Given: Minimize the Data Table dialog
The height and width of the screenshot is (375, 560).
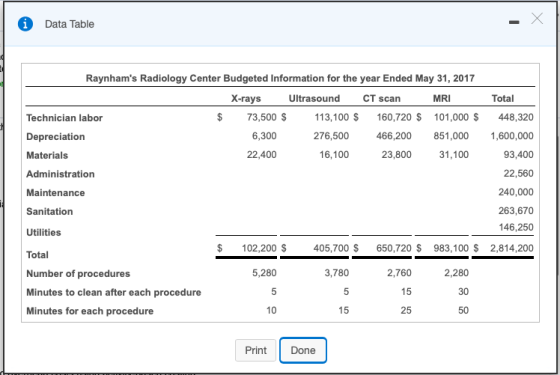Looking at the screenshot, I should click(514, 22).
